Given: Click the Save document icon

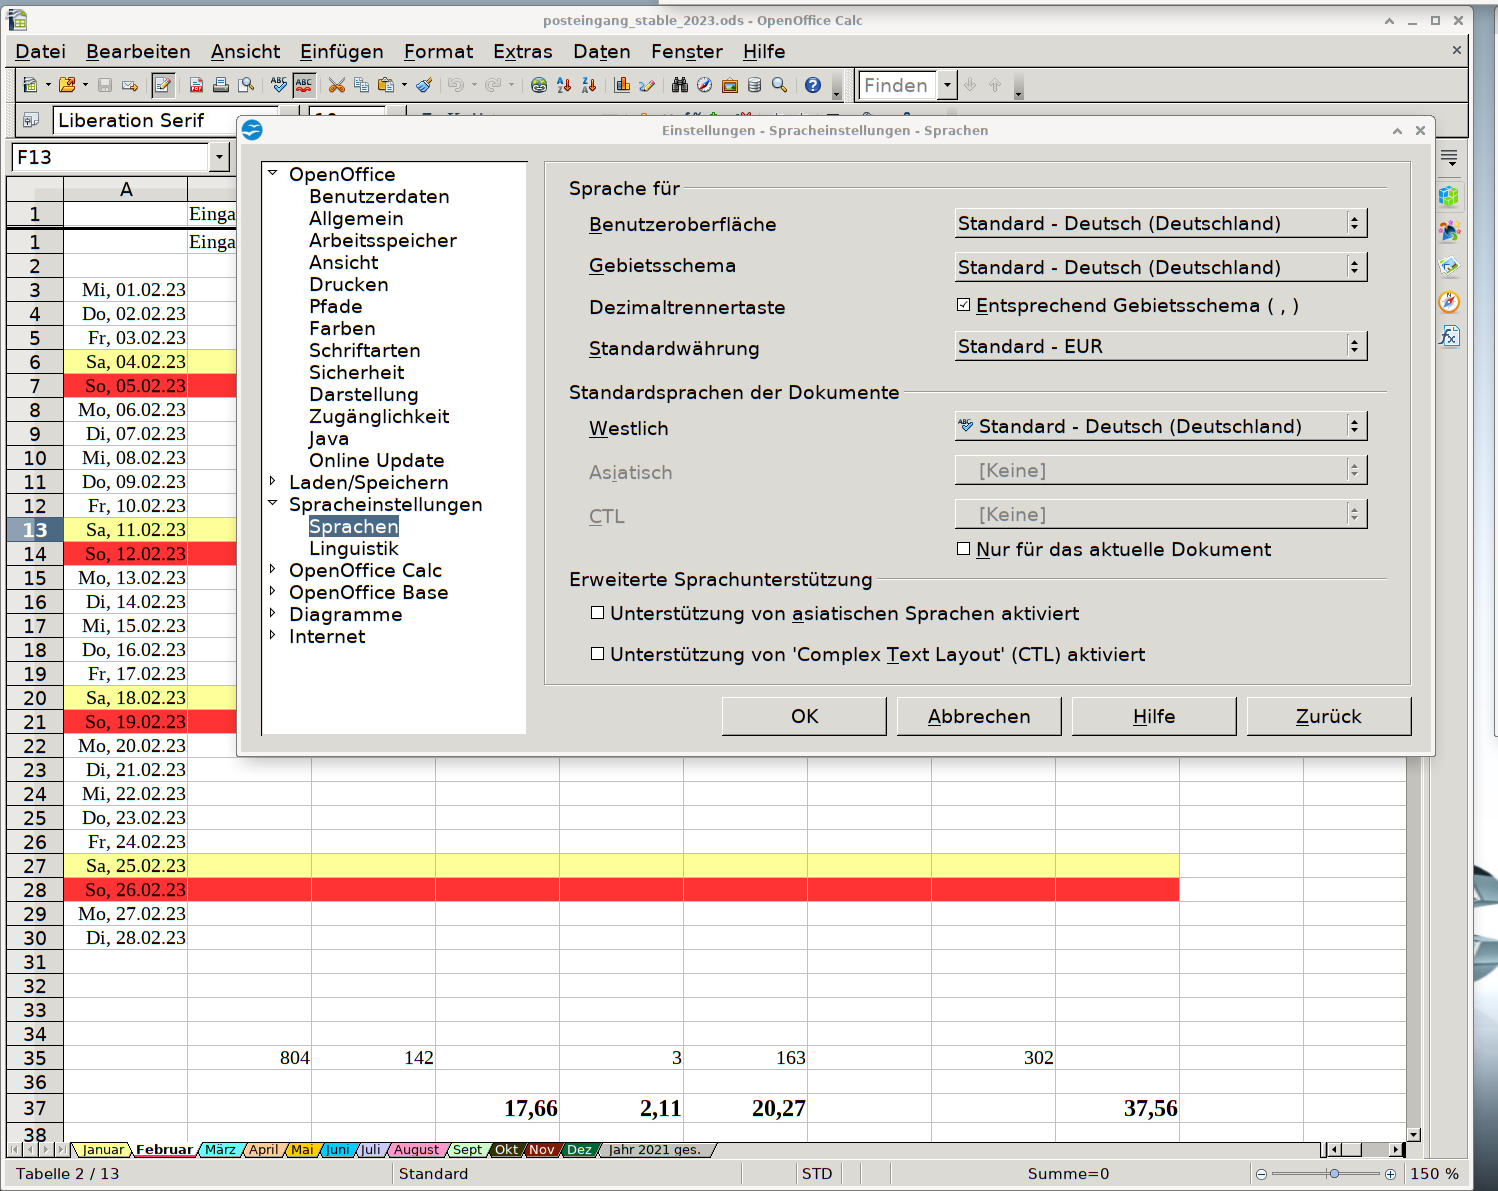Looking at the screenshot, I should (105, 85).
